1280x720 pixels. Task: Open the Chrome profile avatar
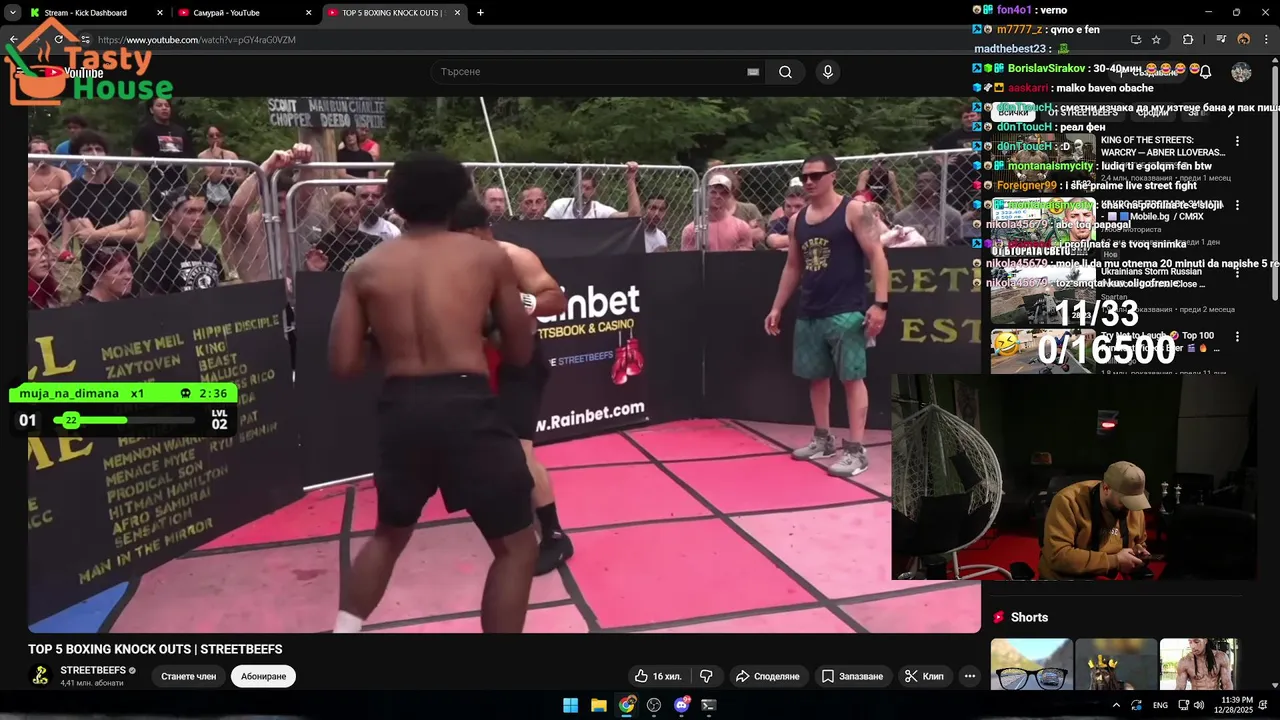(x=1244, y=39)
